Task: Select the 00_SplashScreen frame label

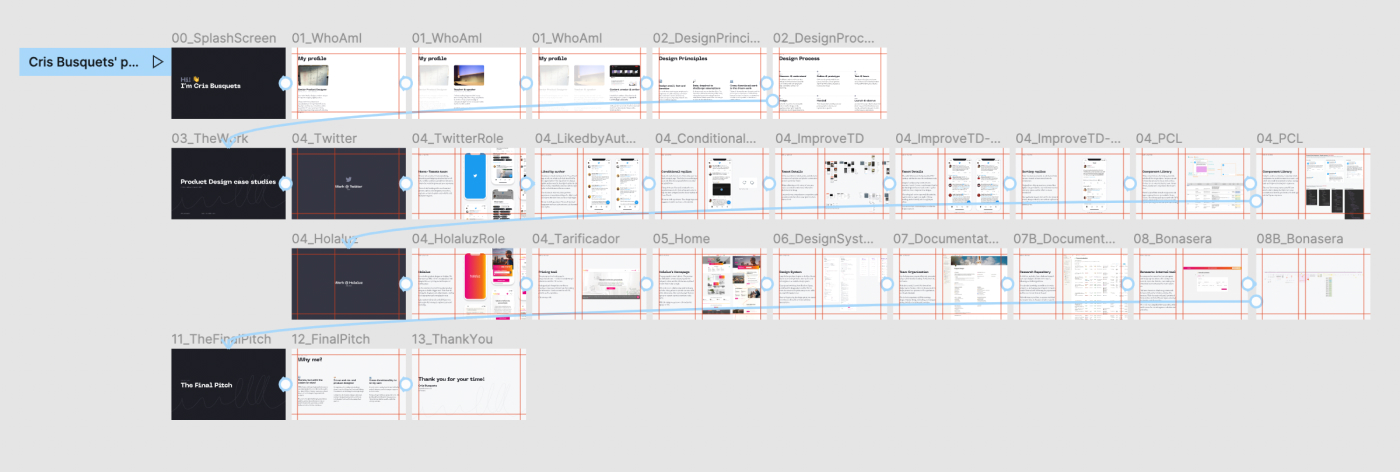Action: click(x=224, y=38)
